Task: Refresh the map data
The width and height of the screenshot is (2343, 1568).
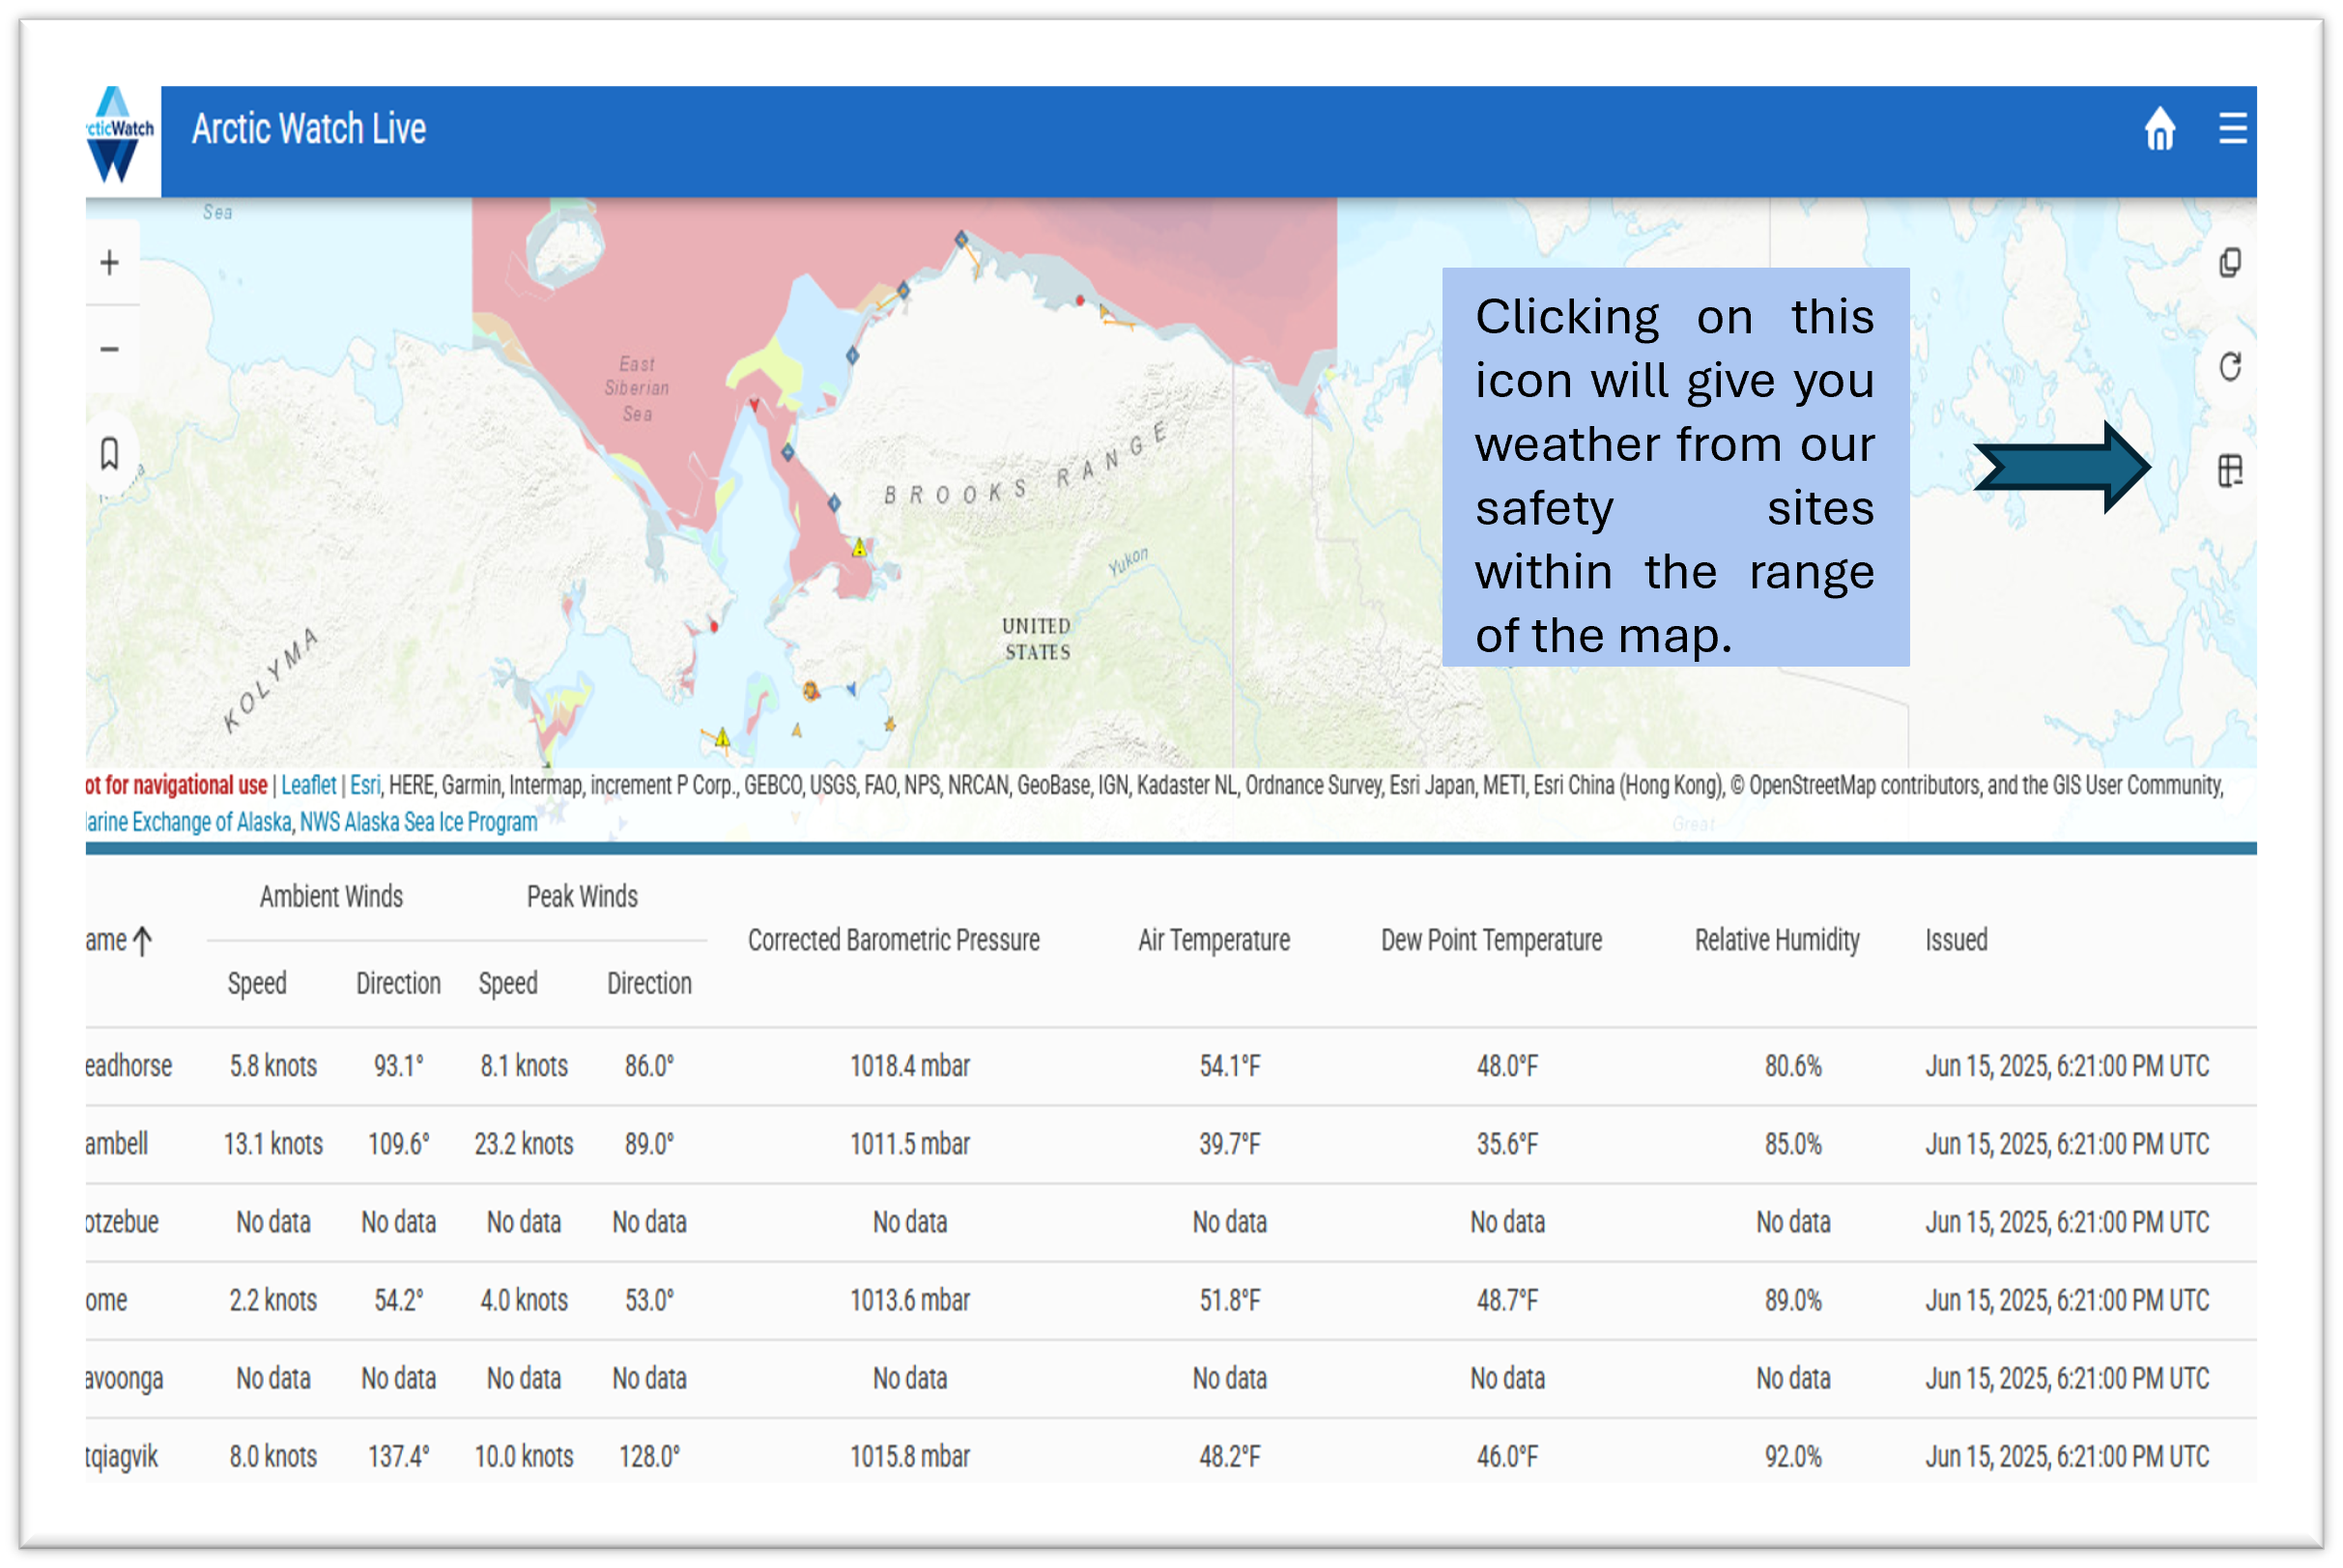Action: (2229, 367)
